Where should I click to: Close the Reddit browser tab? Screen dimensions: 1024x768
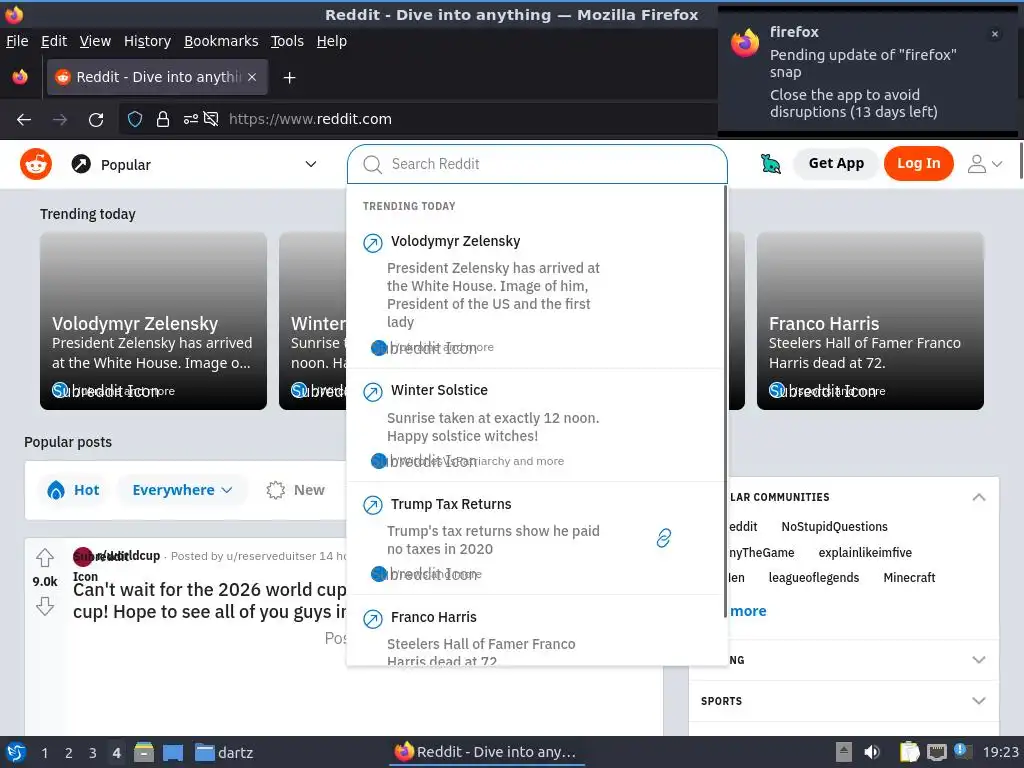[252, 77]
